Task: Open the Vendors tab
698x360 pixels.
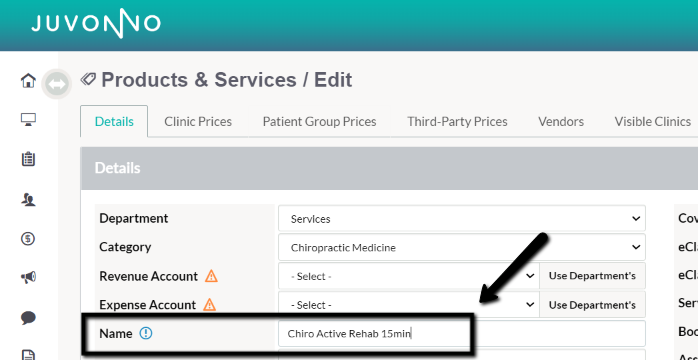Action: tap(561, 121)
